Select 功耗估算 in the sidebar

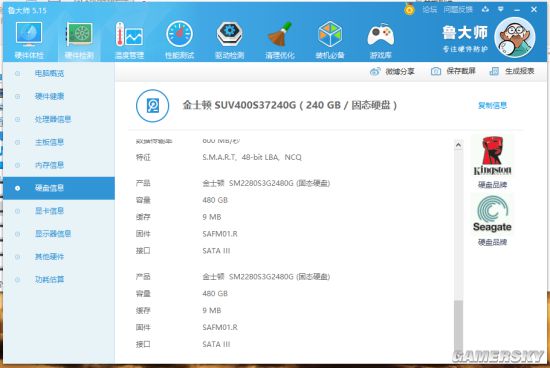(x=59, y=280)
